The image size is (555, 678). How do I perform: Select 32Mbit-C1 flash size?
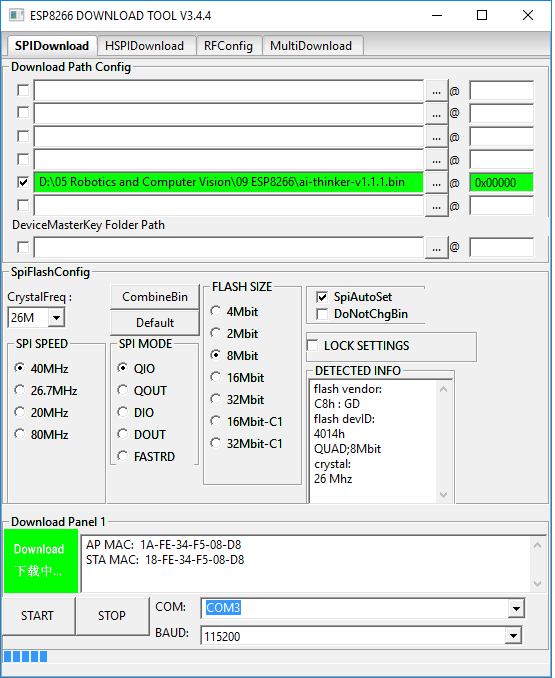pyautogui.click(x=246, y=444)
